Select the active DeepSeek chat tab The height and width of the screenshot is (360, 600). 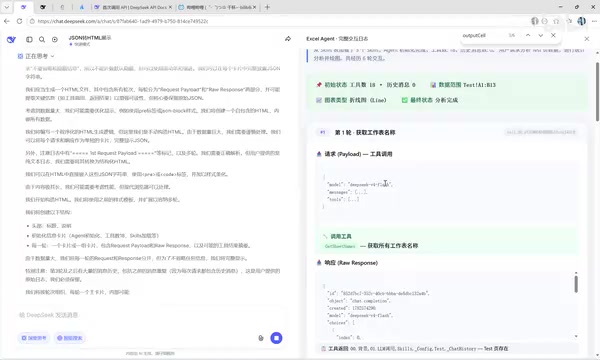[24, 7]
